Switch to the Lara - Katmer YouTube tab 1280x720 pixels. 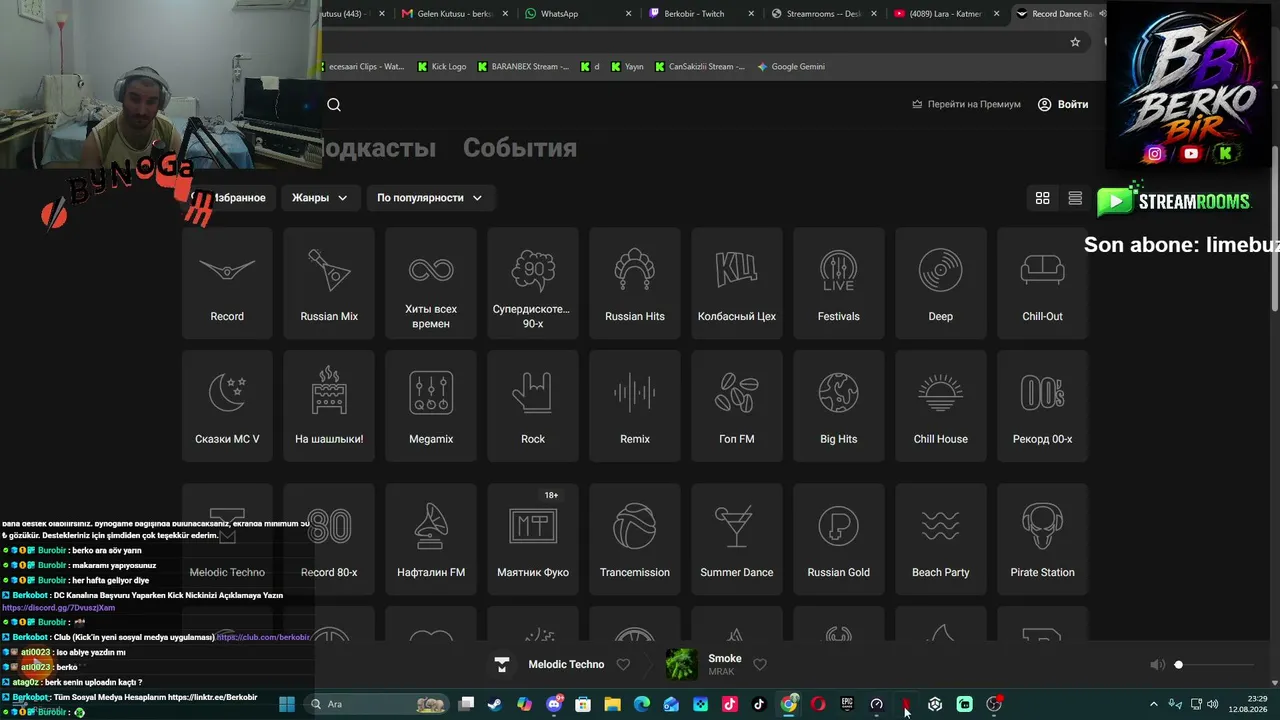[x=945, y=14]
